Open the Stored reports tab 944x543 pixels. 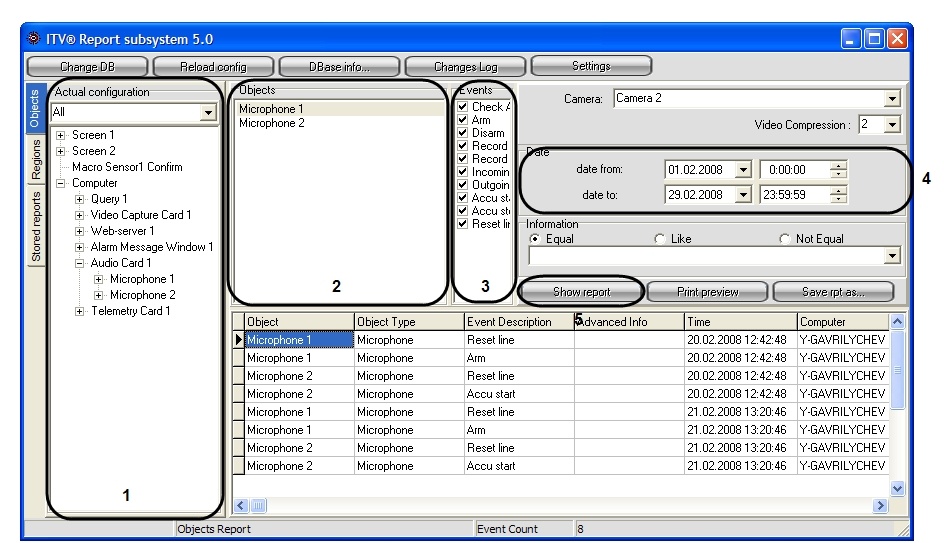pos(36,227)
